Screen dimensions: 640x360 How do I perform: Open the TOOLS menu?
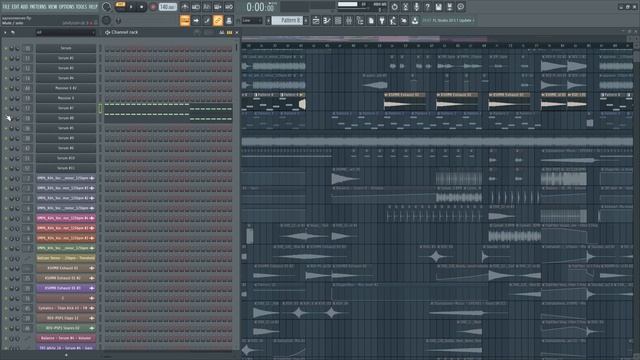[81, 7]
